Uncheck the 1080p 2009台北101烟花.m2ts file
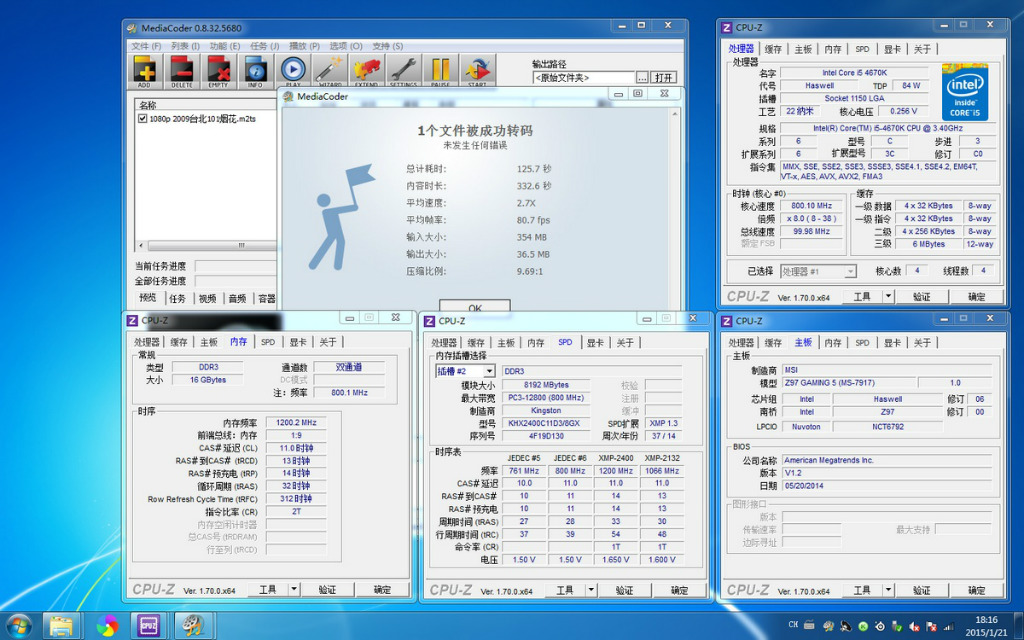 [142, 119]
